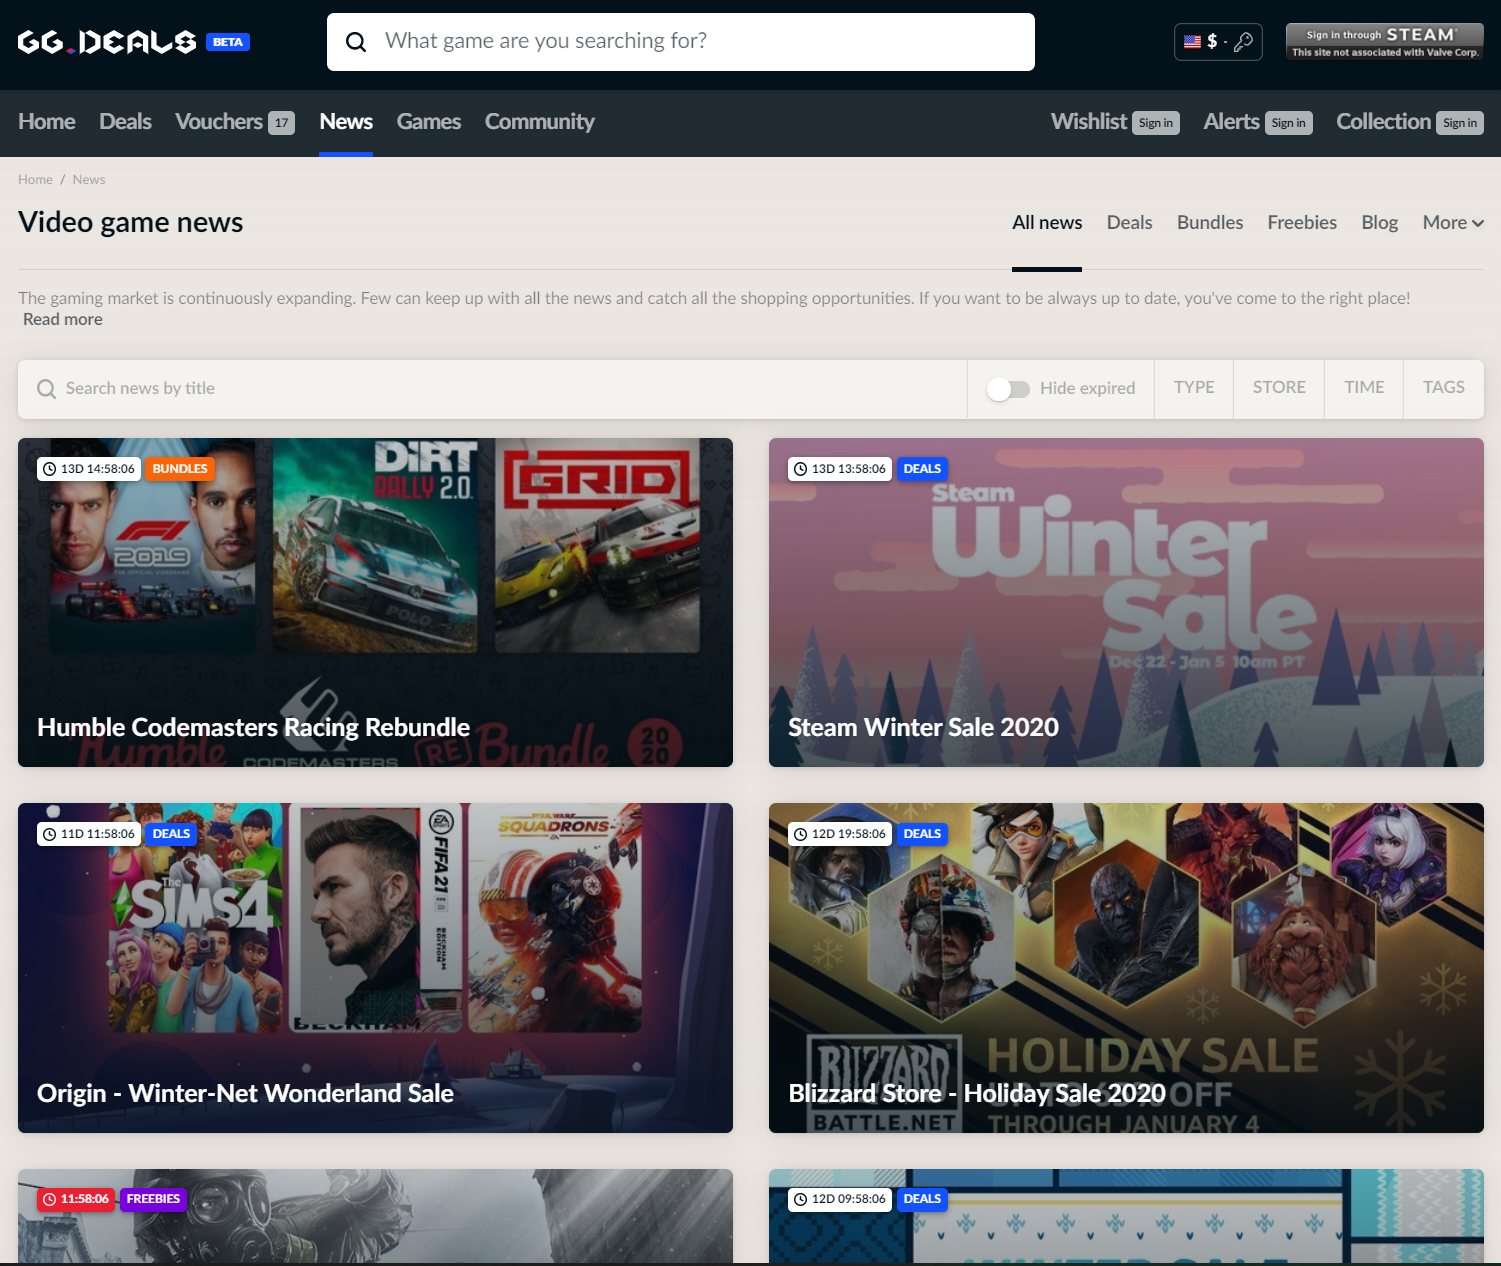Open Humble Codemasters Racing Rebundle article
Screen dimensions: 1501x1266
tap(375, 603)
